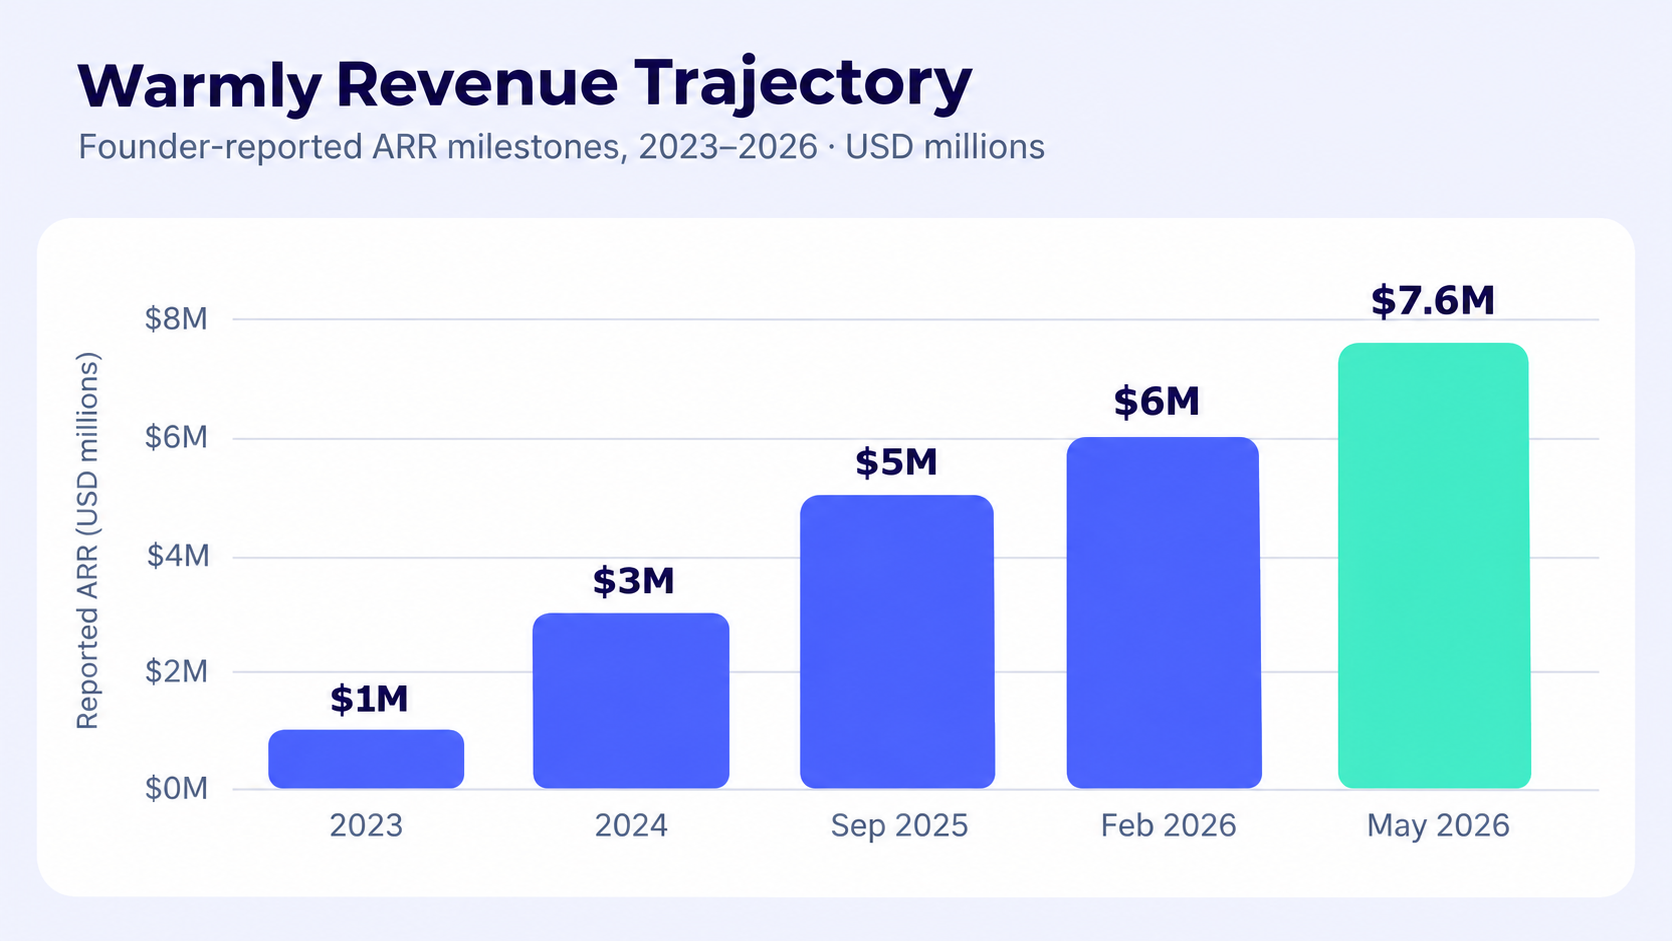Select the Founder-reported ARR milestones subtitle
Image resolution: width=1672 pixels, height=941 pixels.
561,147
